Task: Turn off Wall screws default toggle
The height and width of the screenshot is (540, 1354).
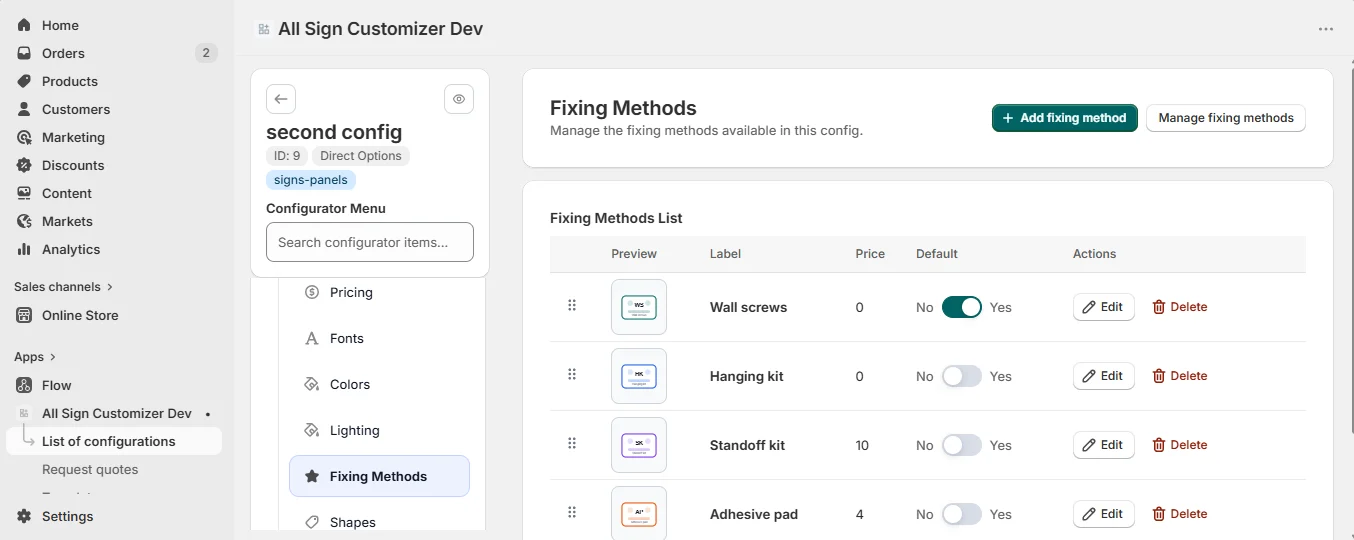Action: pos(962,307)
